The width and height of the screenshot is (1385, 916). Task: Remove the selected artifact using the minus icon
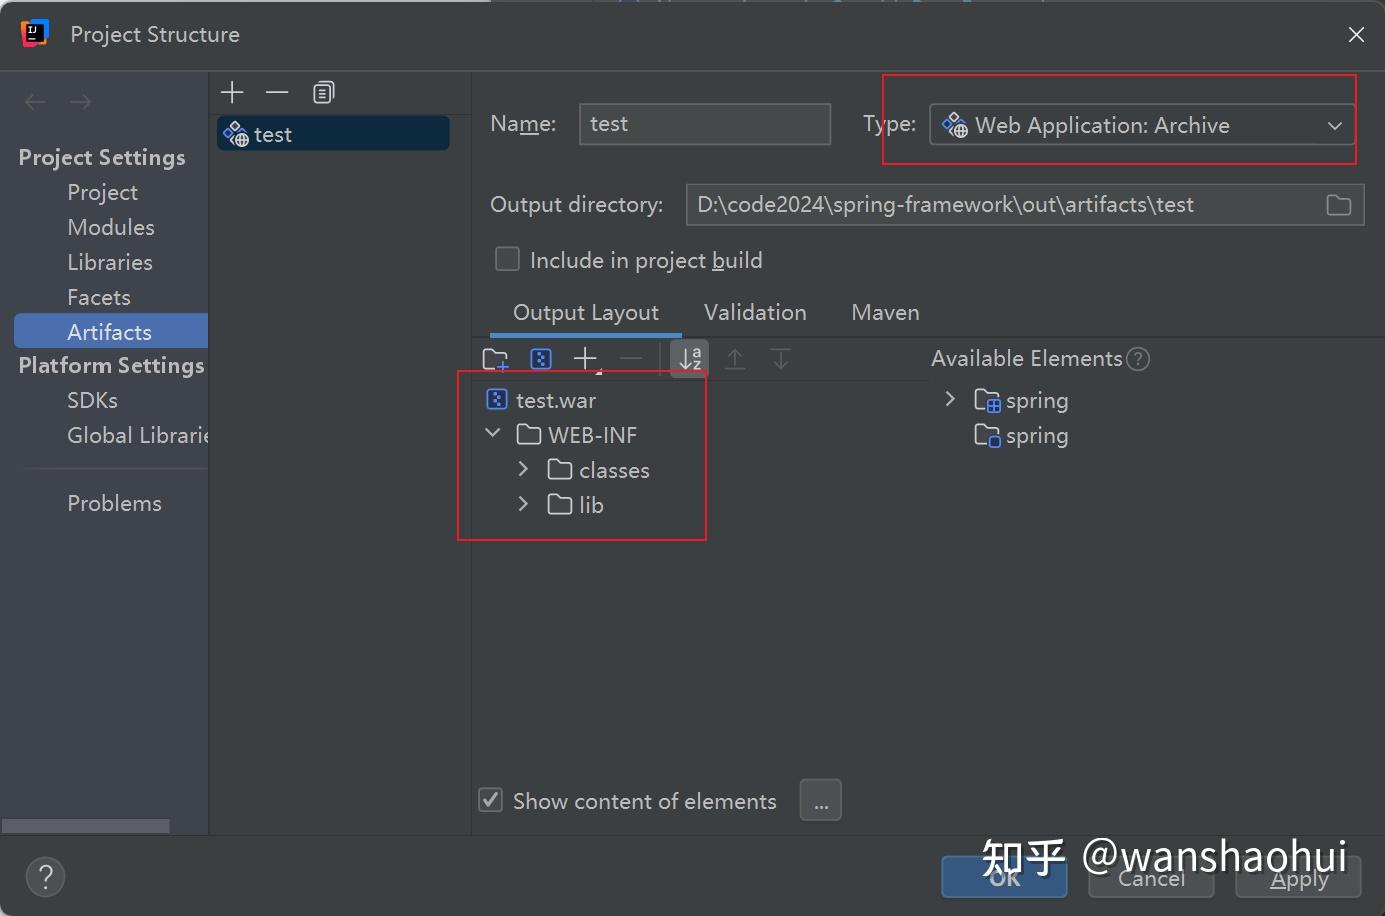click(277, 92)
